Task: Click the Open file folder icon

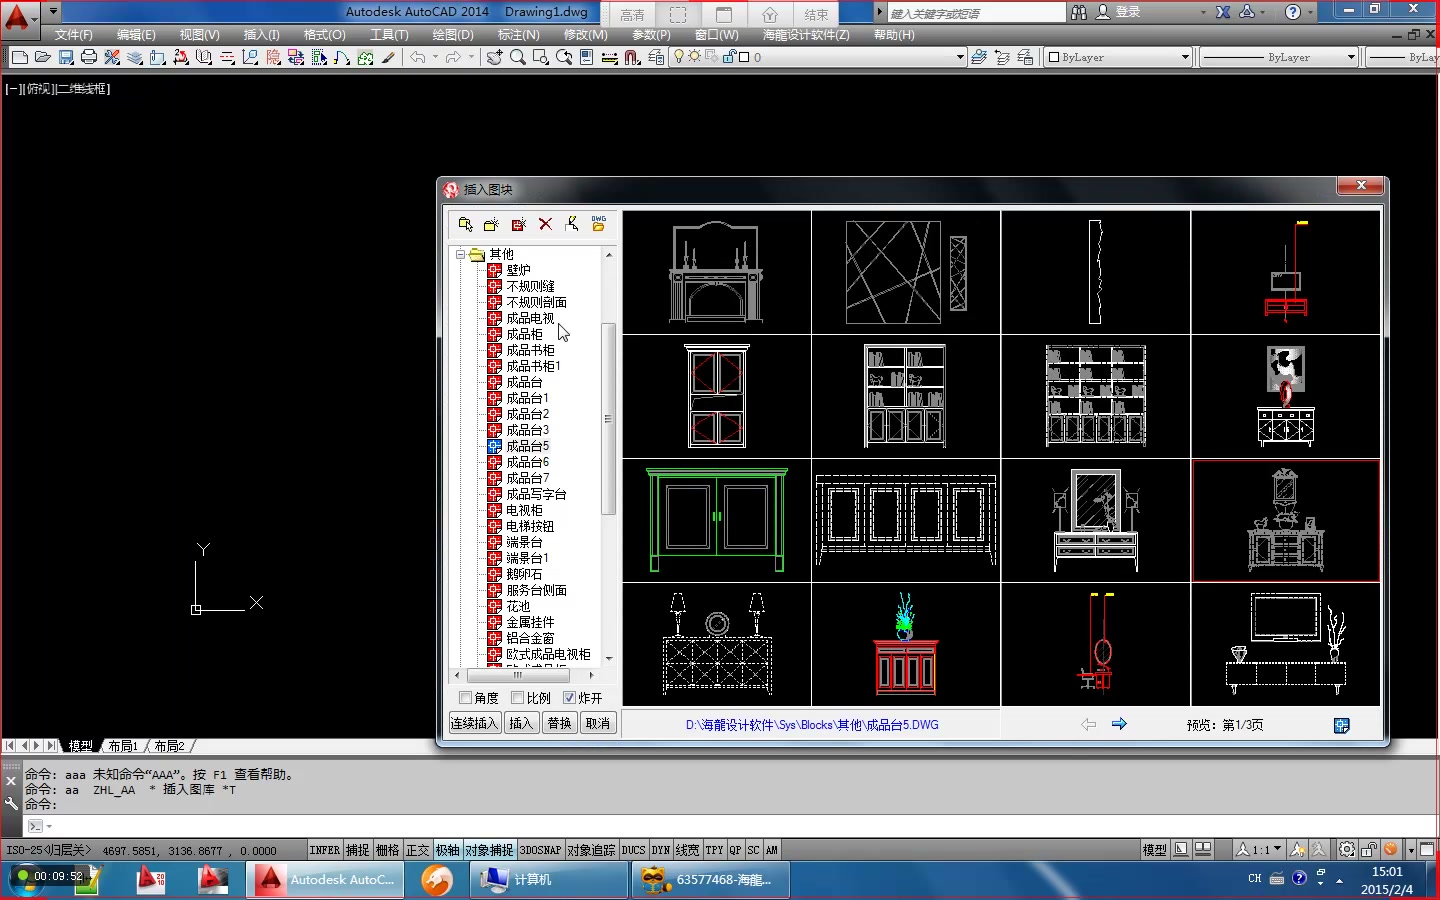Action: (42, 57)
